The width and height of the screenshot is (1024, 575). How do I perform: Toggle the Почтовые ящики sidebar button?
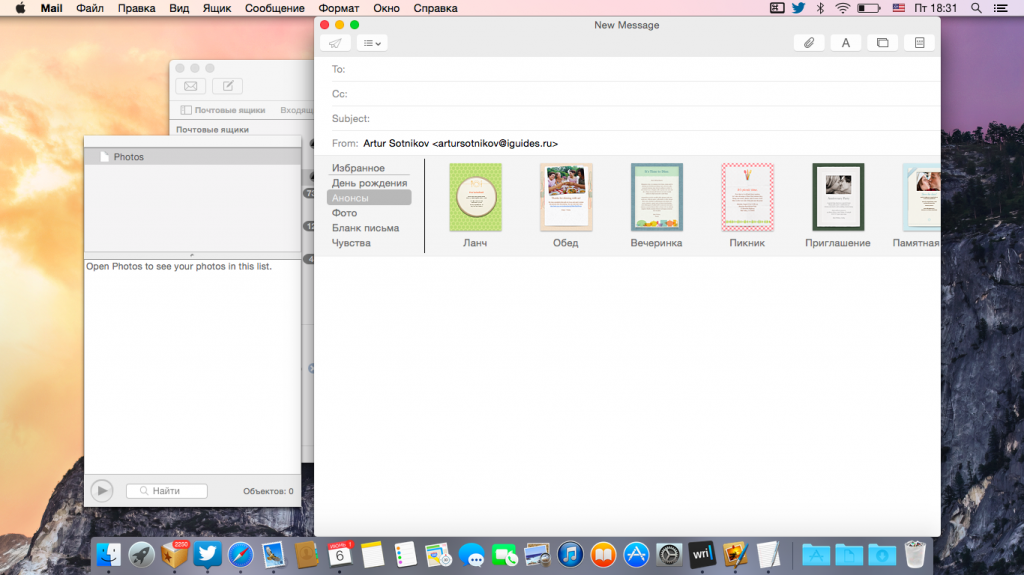pos(222,110)
